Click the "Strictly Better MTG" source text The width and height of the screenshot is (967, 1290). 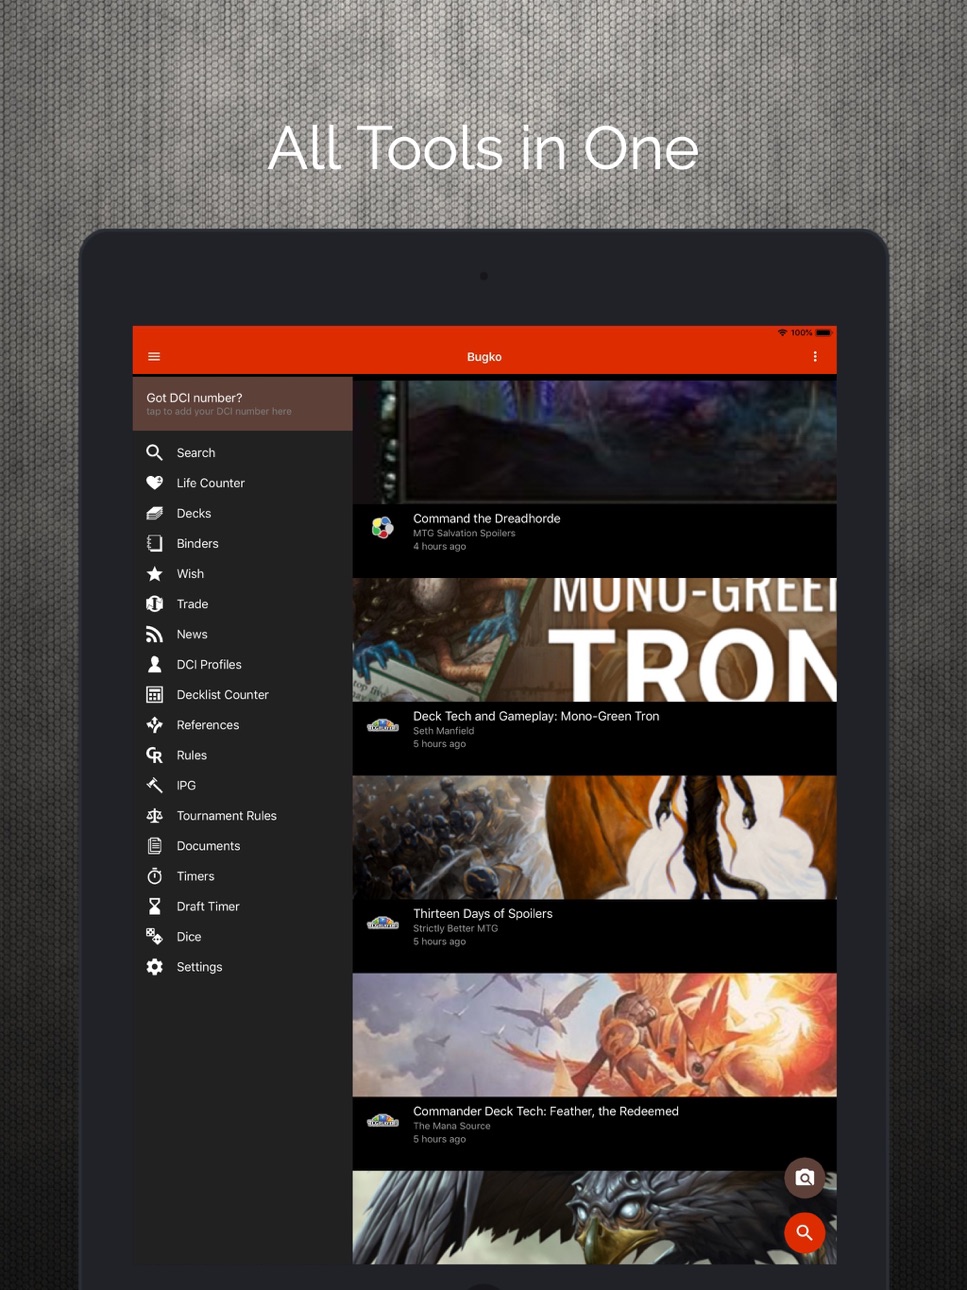point(455,928)
